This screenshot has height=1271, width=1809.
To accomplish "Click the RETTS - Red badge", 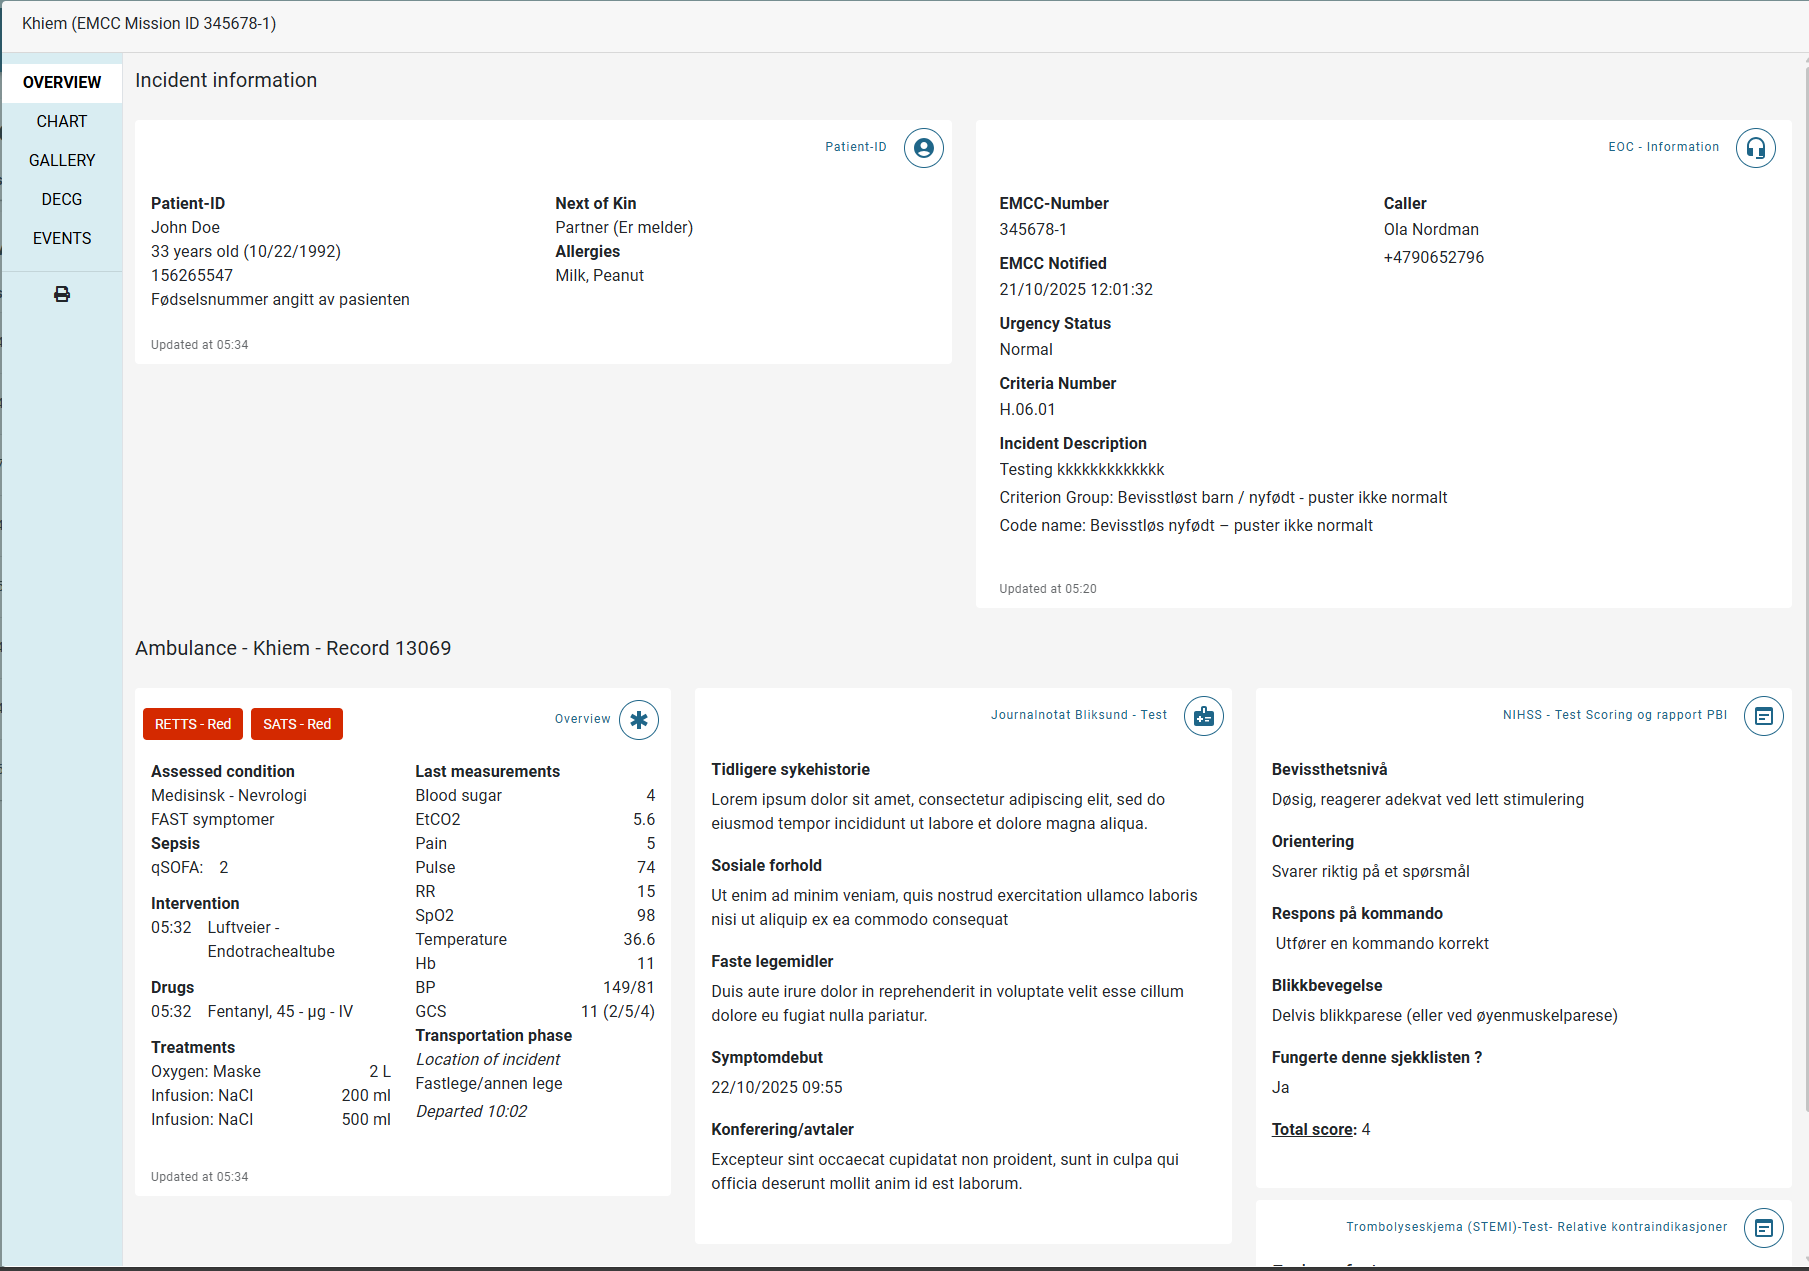I will (193, 724).
